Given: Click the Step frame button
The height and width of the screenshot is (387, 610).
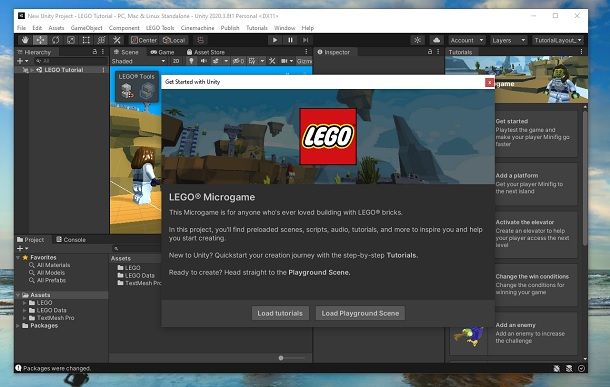Looking at the screenshot, I should (x=305, y=40).
